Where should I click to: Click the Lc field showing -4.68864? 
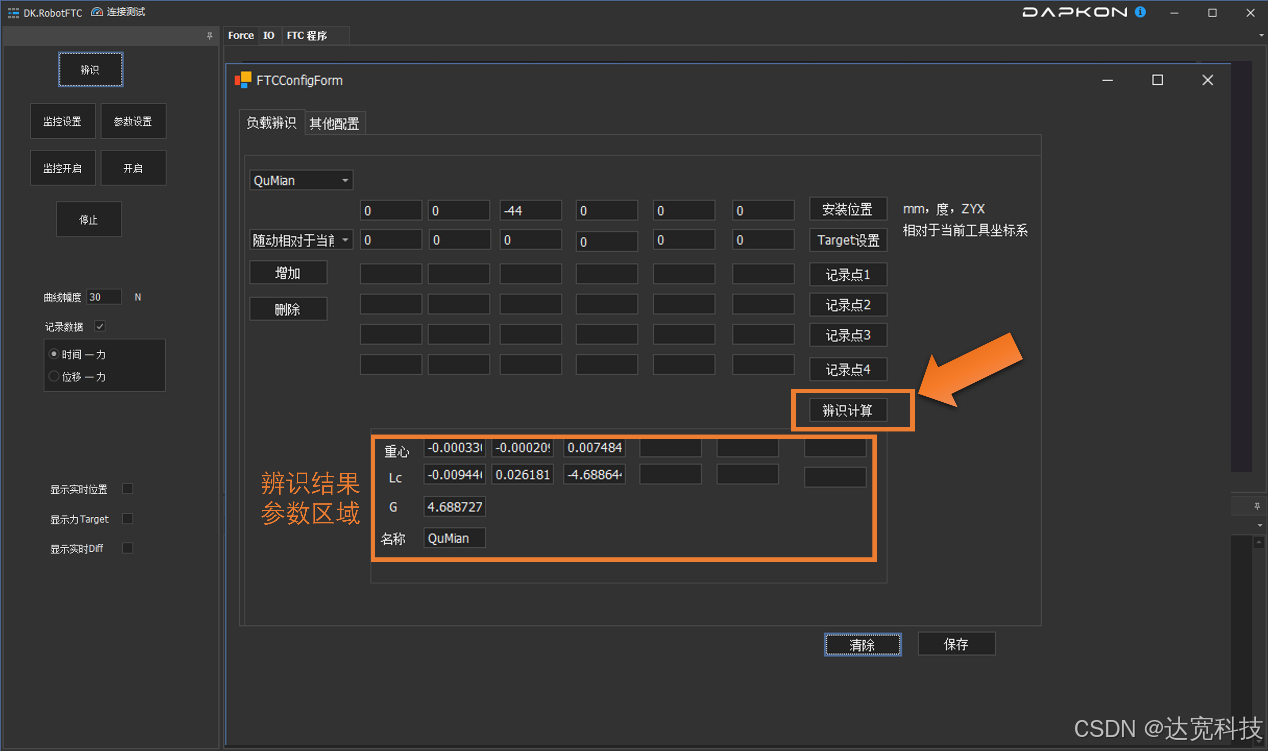click(x=595, y=474)
